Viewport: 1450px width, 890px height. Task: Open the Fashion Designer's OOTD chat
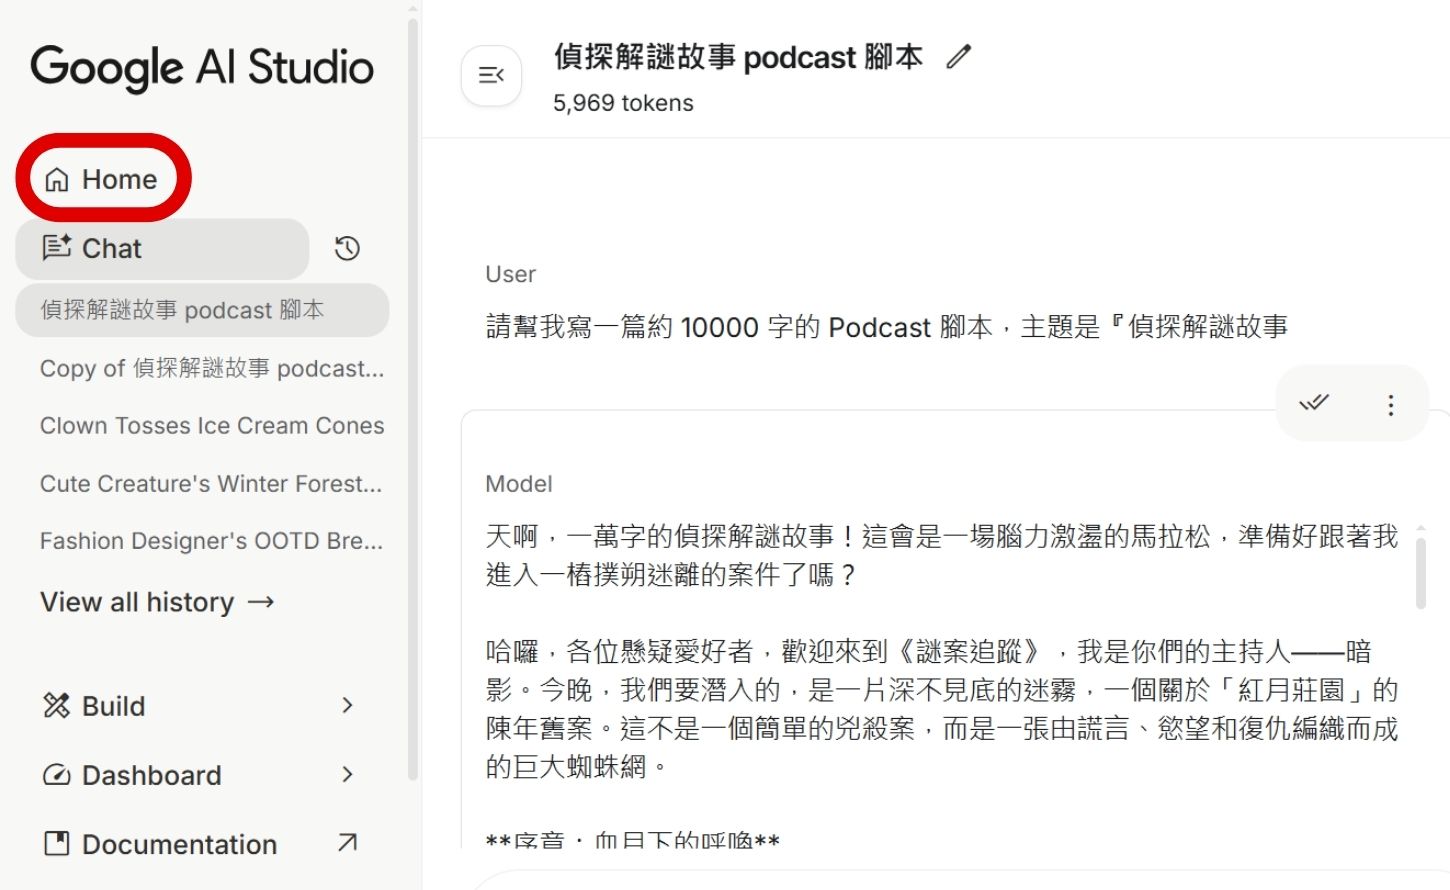[210, 540]
